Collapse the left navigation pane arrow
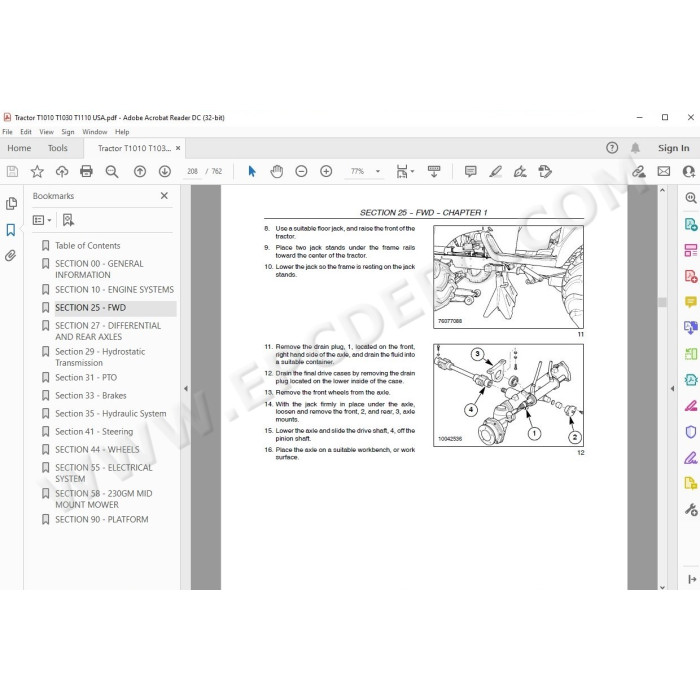 [x=186, y=389]
